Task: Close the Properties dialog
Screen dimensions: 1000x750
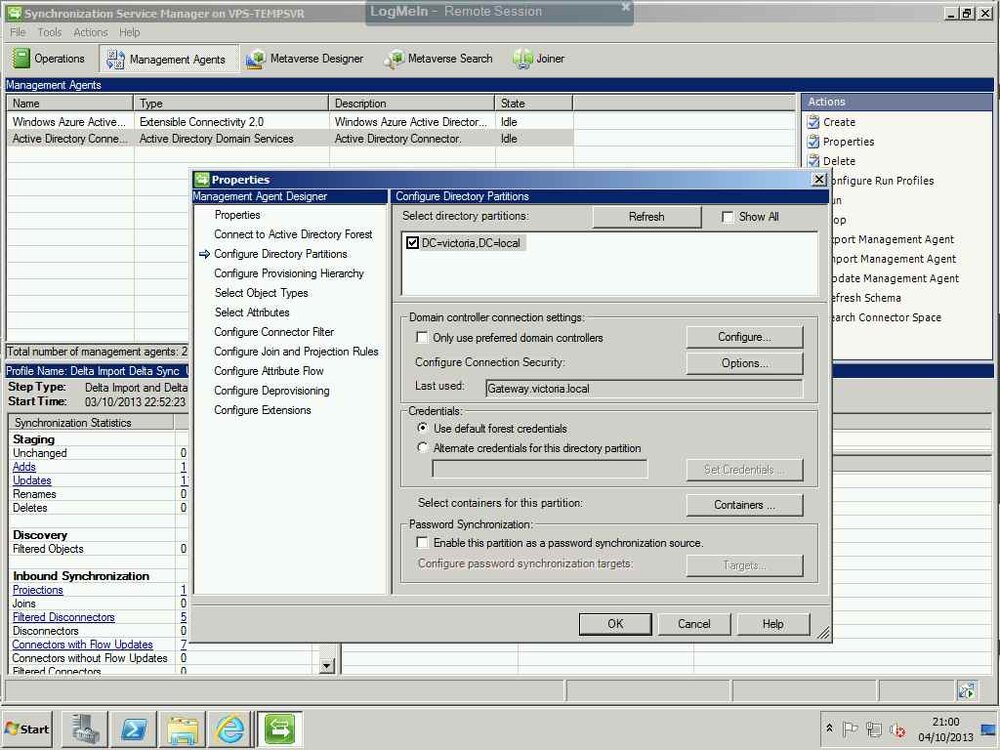Action: [820, 179]
